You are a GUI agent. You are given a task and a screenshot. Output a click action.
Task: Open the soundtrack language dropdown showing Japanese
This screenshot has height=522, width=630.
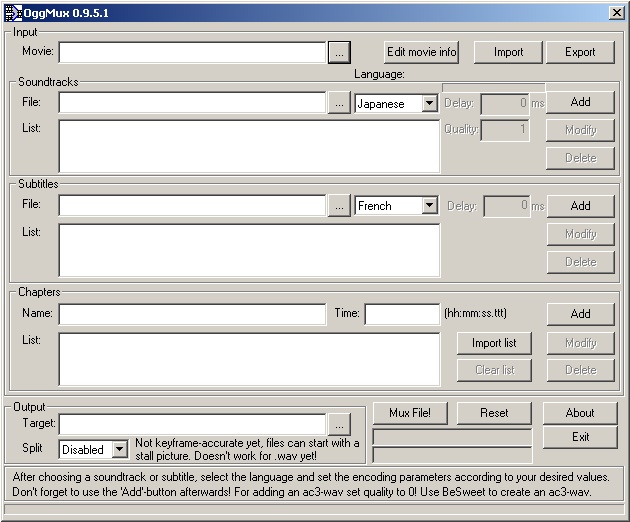click(x=396, y=104)
